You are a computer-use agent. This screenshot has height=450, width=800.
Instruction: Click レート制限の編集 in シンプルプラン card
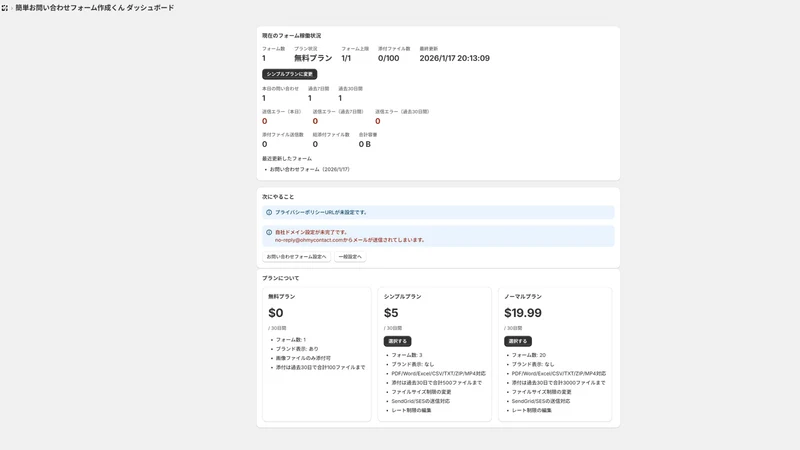click(x=411, y=410)
